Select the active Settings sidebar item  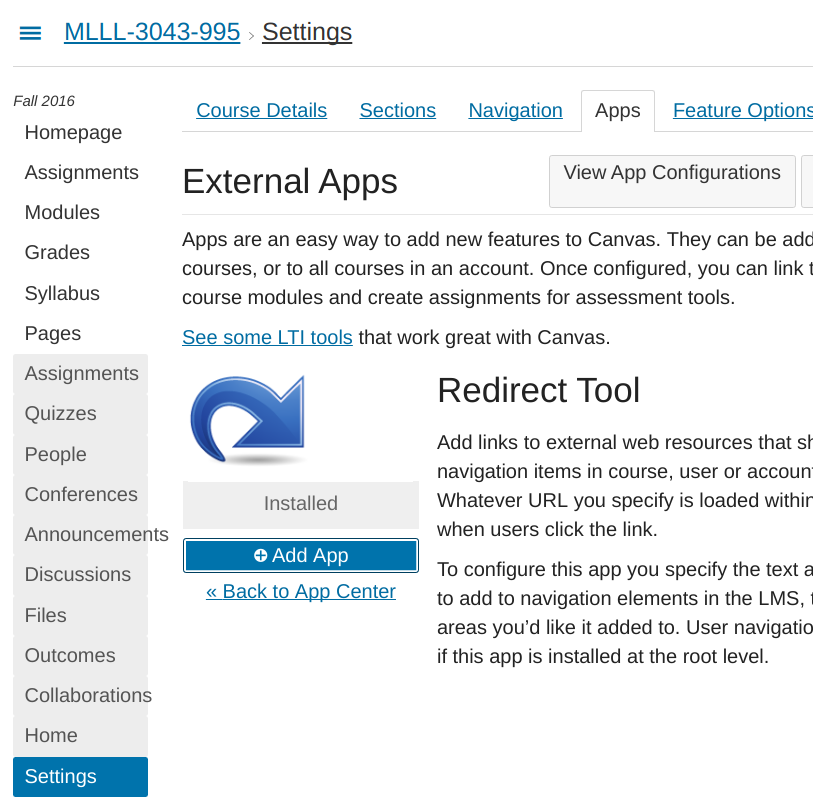click(80, 776)
